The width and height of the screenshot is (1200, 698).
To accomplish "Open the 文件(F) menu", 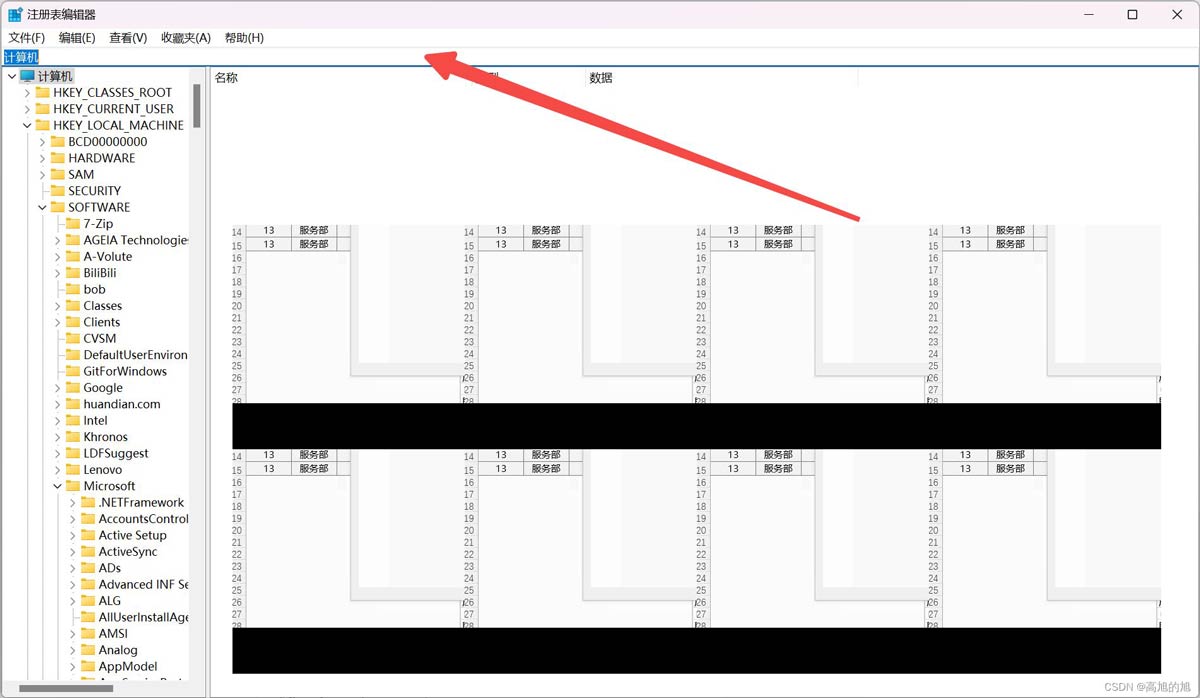I will 27,38.
